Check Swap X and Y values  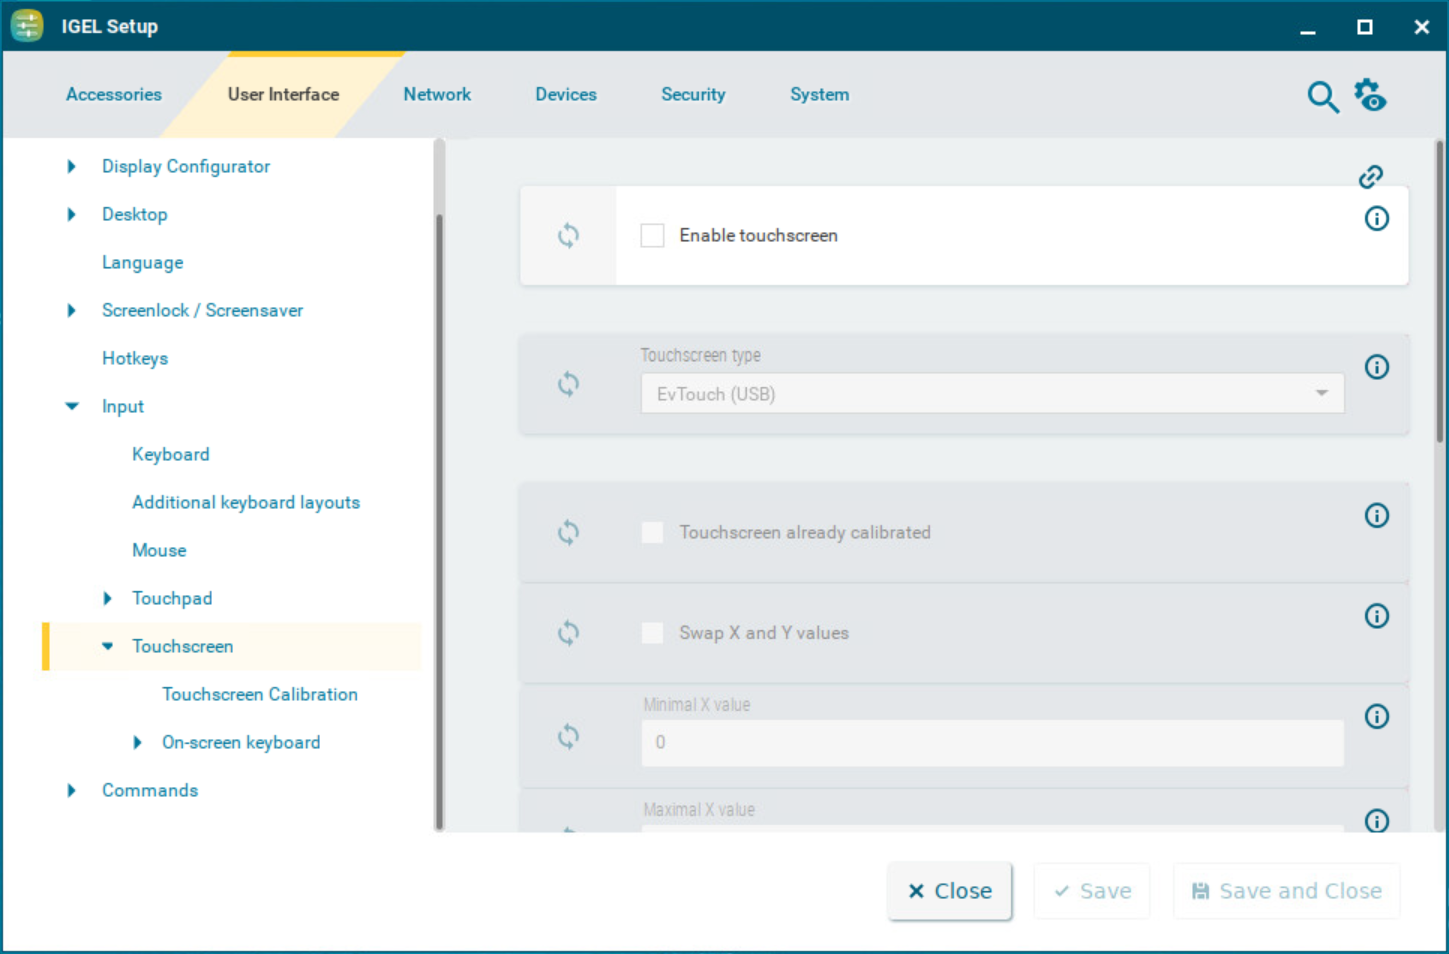[x=652, y=633]
